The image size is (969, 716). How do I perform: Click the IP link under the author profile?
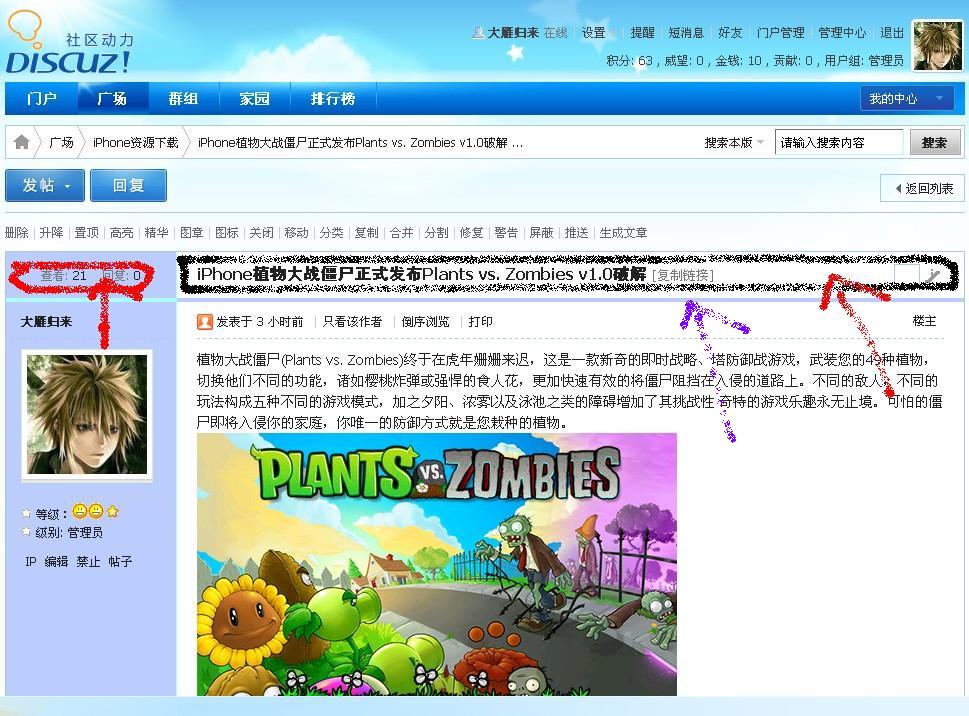click(x=30, y=561)
